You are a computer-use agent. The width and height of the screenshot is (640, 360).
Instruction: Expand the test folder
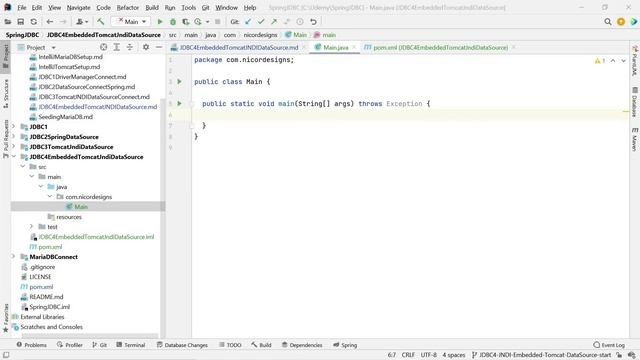click(x=32, y=227)
